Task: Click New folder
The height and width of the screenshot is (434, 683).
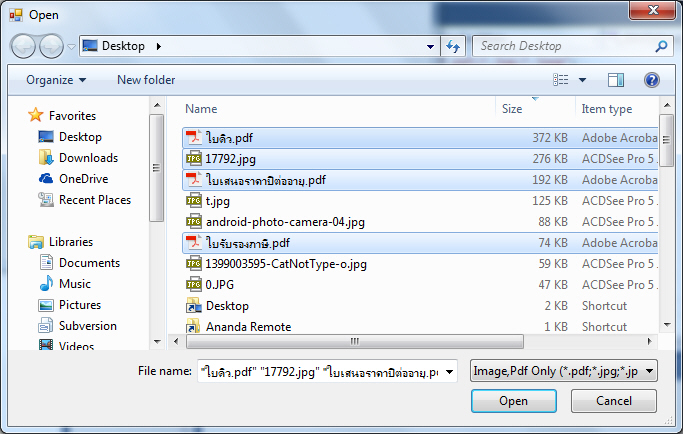Action: click(146, 80)
